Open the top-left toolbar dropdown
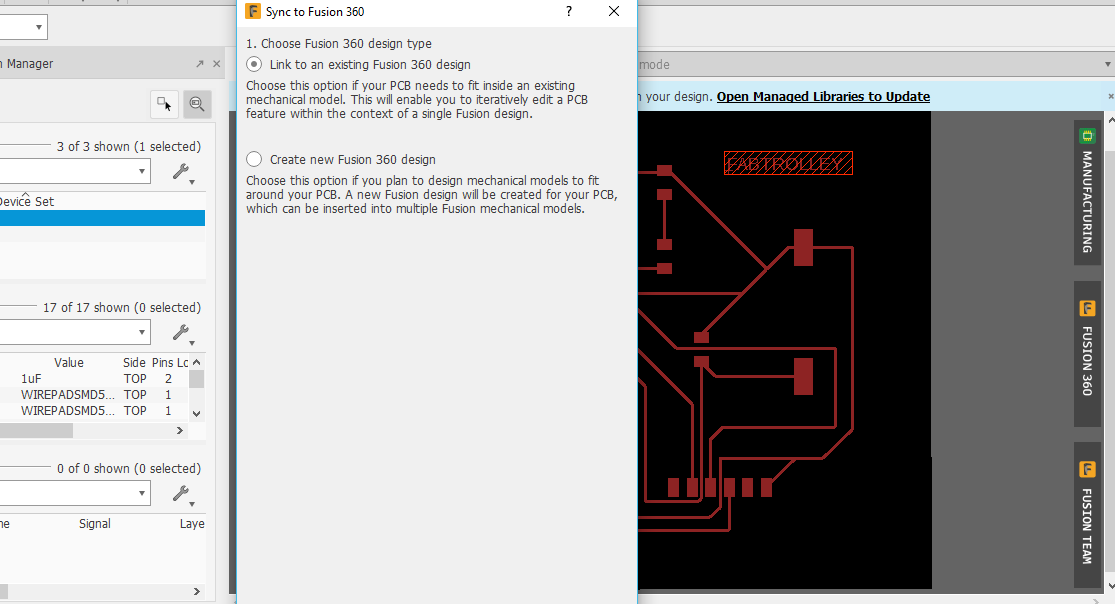Image resolution: width=1115 pixels, height=604 pixels. tap(38, 27)
